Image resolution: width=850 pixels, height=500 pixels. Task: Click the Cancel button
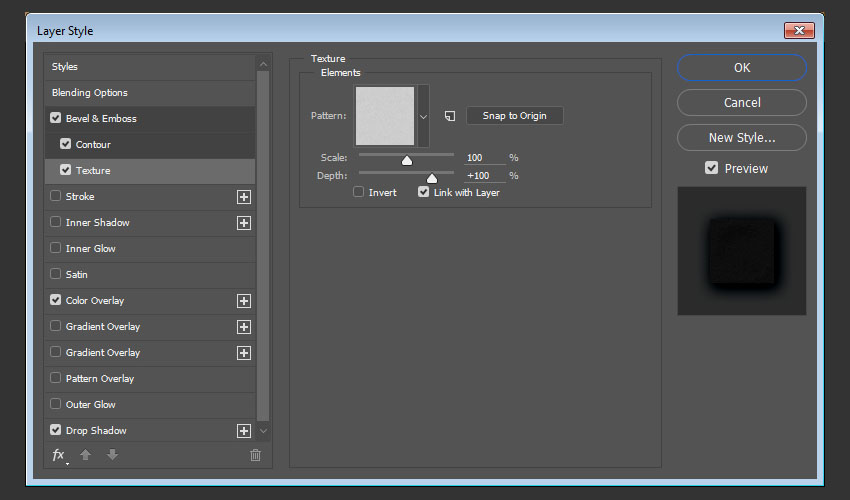[742, 102]
